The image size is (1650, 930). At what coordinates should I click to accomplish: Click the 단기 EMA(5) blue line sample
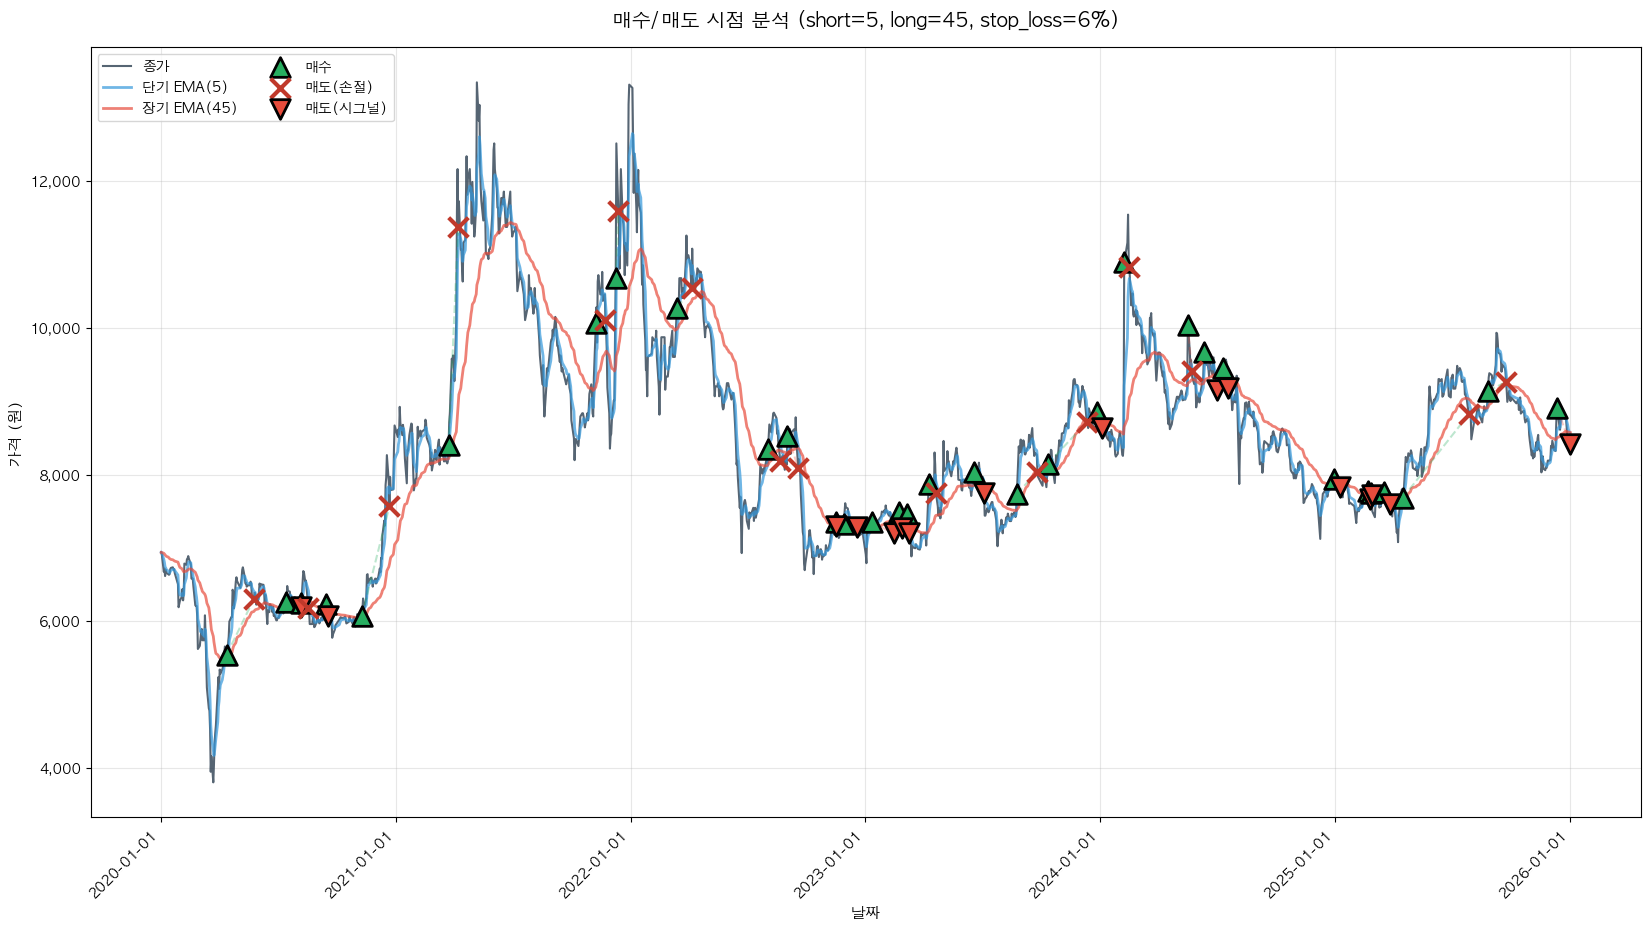tap(117, 88)
